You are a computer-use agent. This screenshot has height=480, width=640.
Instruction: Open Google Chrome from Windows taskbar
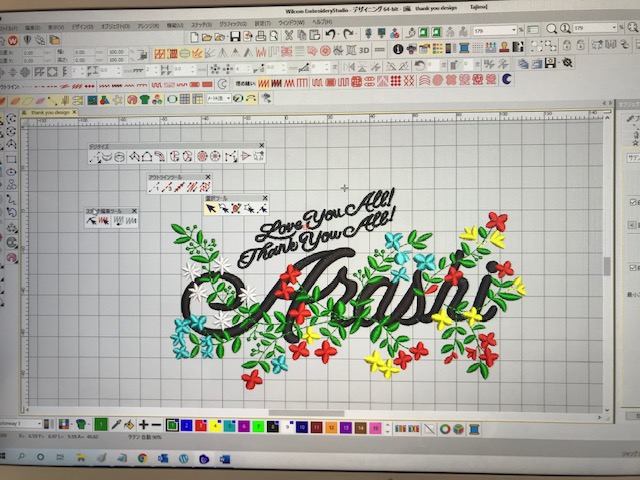tap(142, 458)
